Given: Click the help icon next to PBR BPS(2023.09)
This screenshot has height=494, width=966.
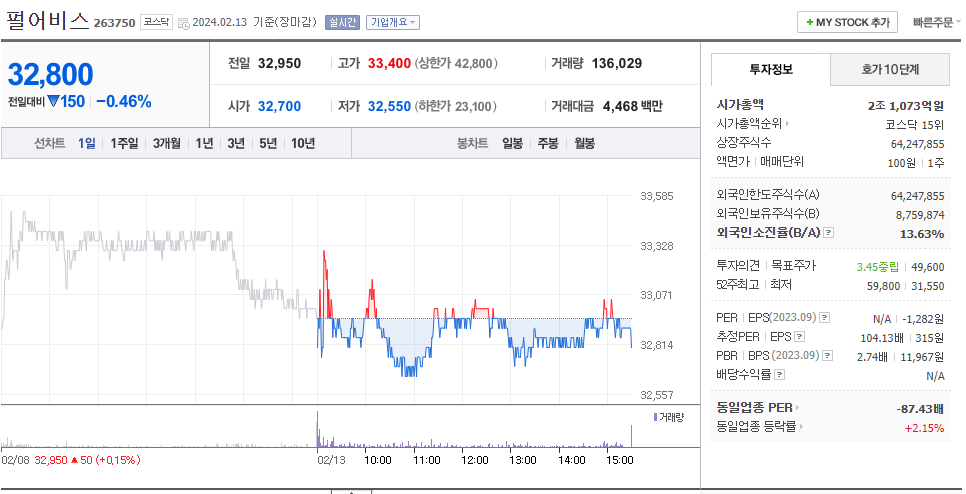Looking at the screenshot, I should [827, 356].
